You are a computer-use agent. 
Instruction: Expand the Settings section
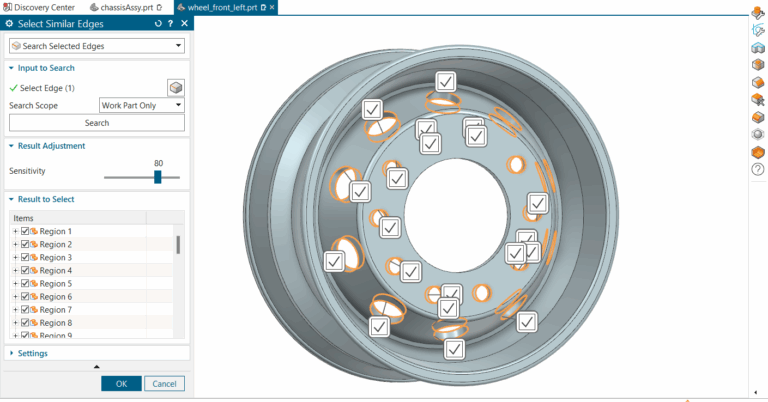[x=11, y=353]
